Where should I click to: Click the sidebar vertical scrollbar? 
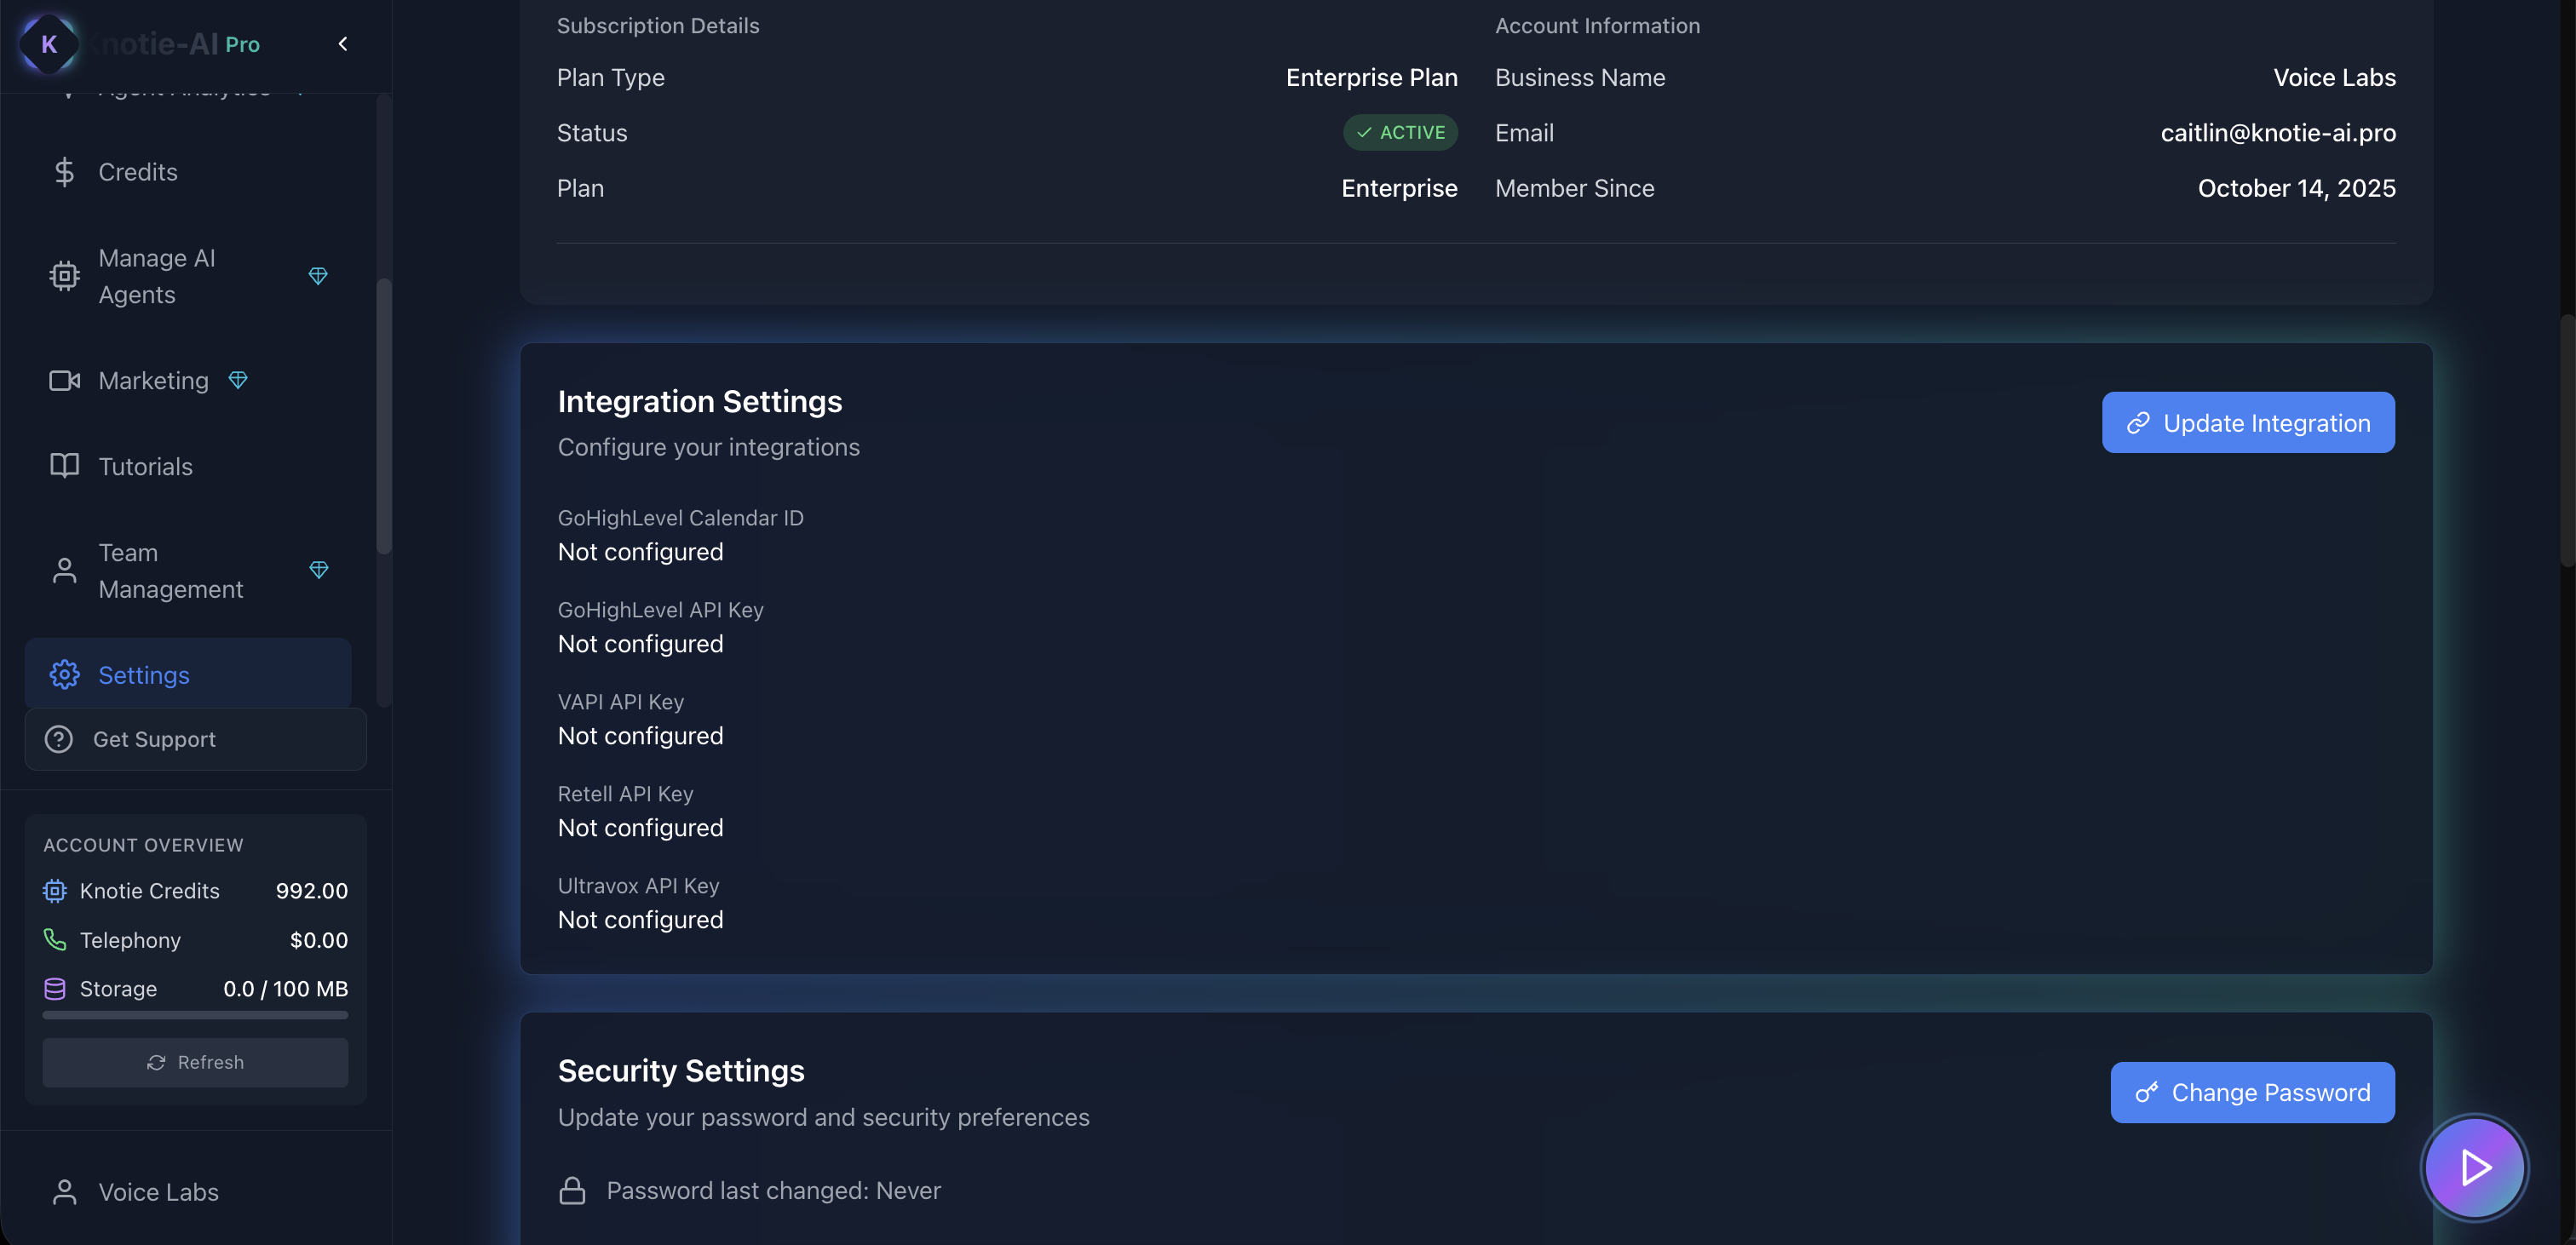tap(383, 415)
